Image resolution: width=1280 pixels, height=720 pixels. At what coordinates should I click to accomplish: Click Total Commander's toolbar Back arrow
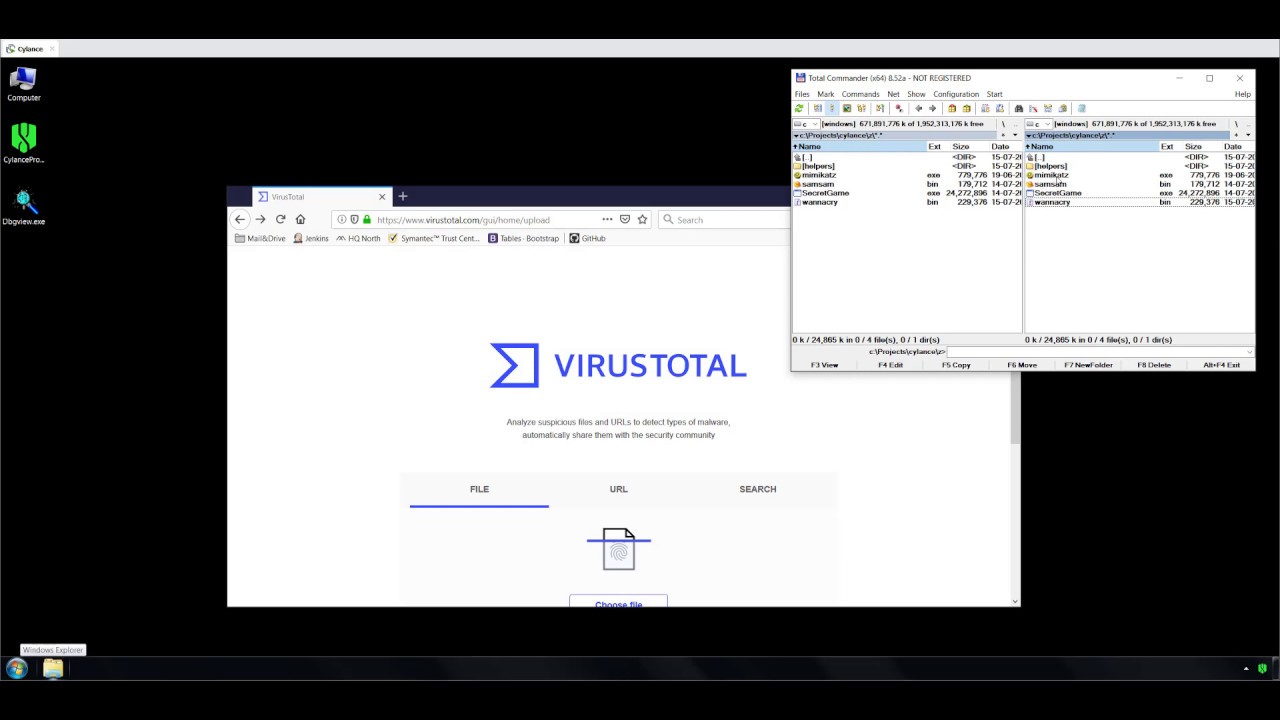[x=919, y=108]
